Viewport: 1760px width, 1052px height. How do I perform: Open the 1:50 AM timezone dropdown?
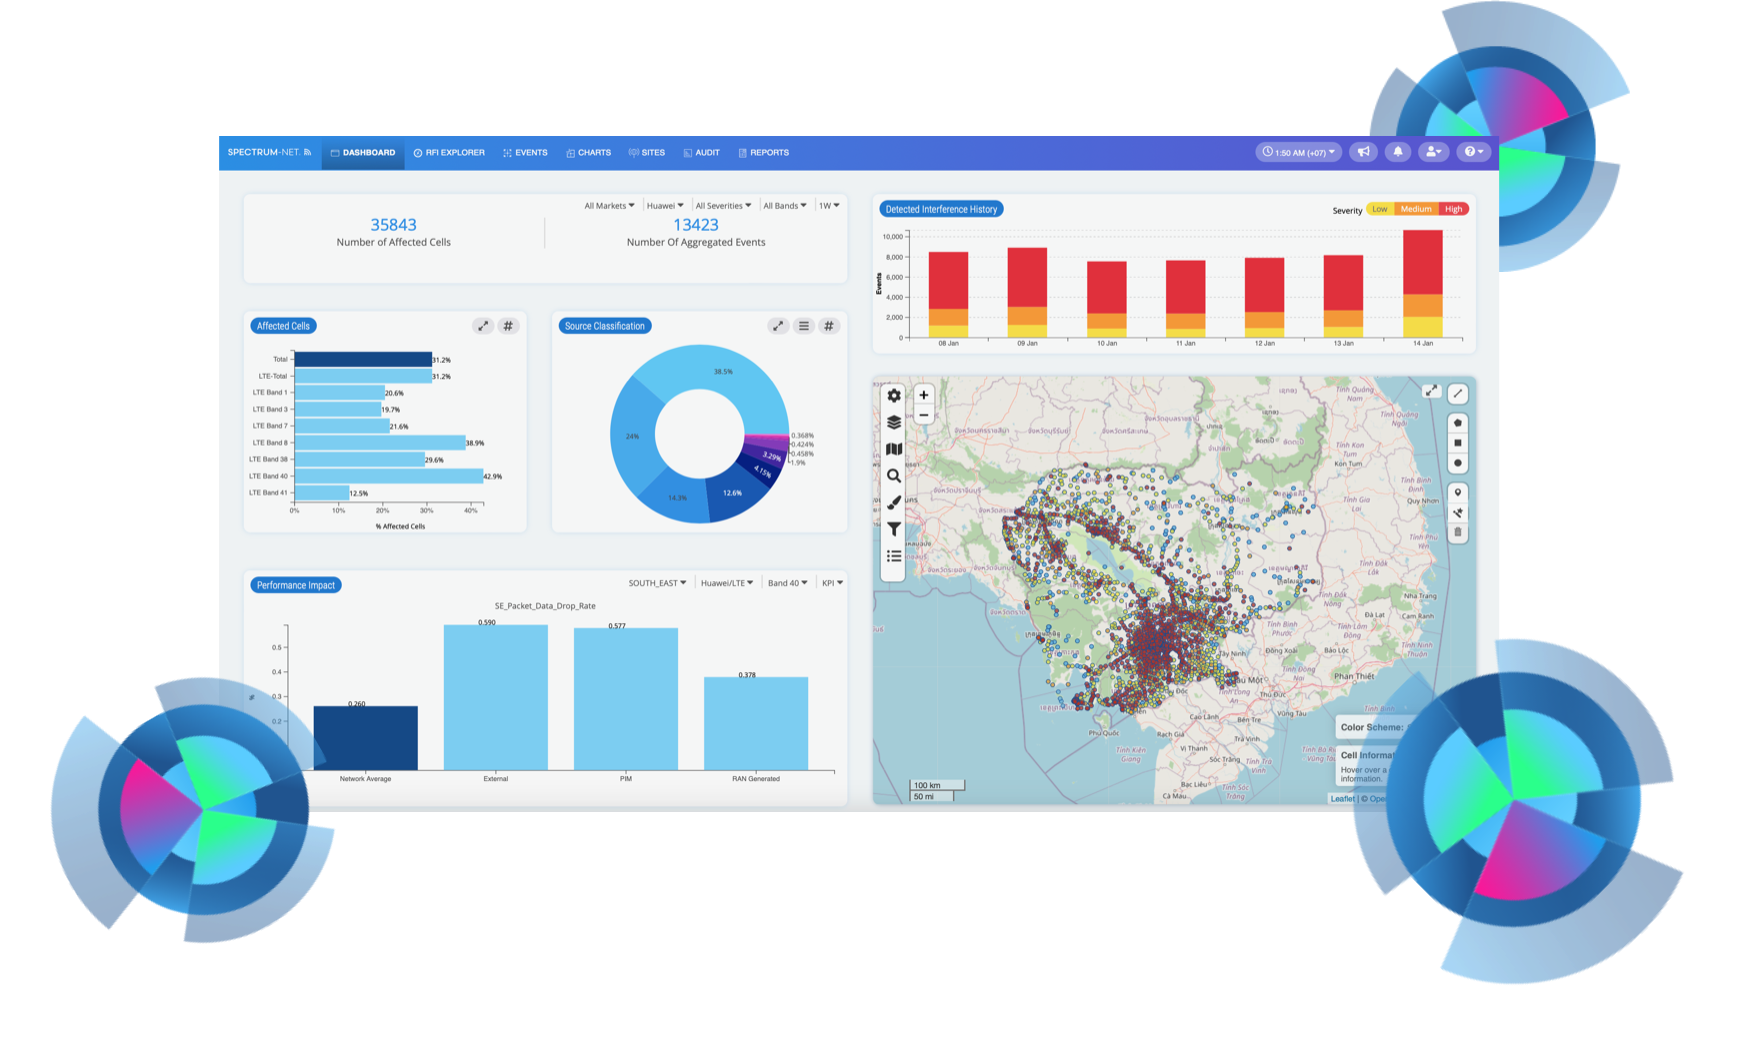[x=1298, y=152]
